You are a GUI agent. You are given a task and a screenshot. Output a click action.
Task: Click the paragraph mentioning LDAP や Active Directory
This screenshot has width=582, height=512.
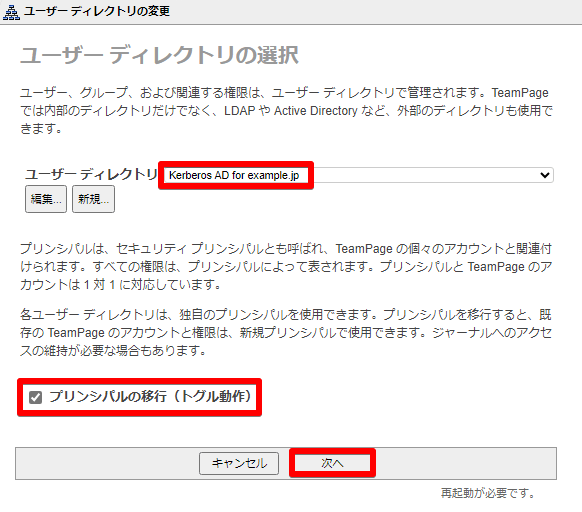286,111
